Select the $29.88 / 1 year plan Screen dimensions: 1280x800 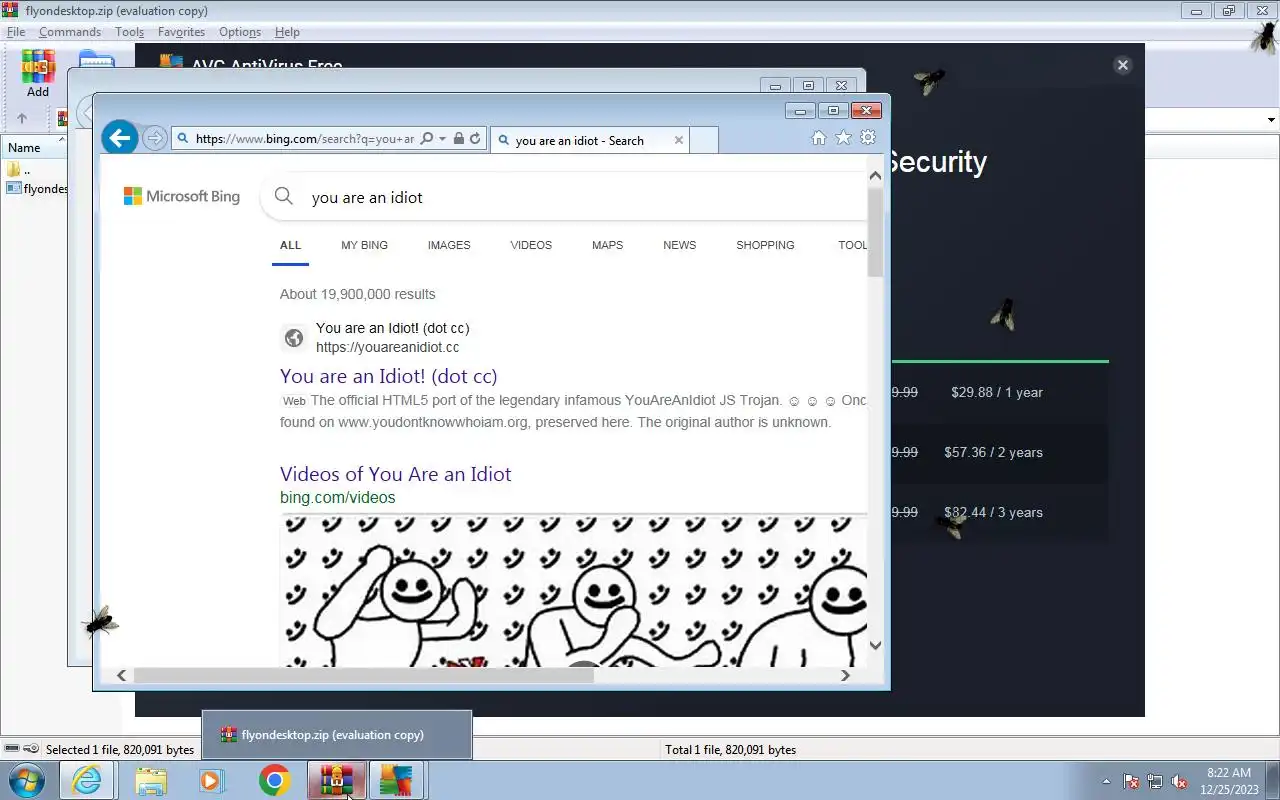997,392
